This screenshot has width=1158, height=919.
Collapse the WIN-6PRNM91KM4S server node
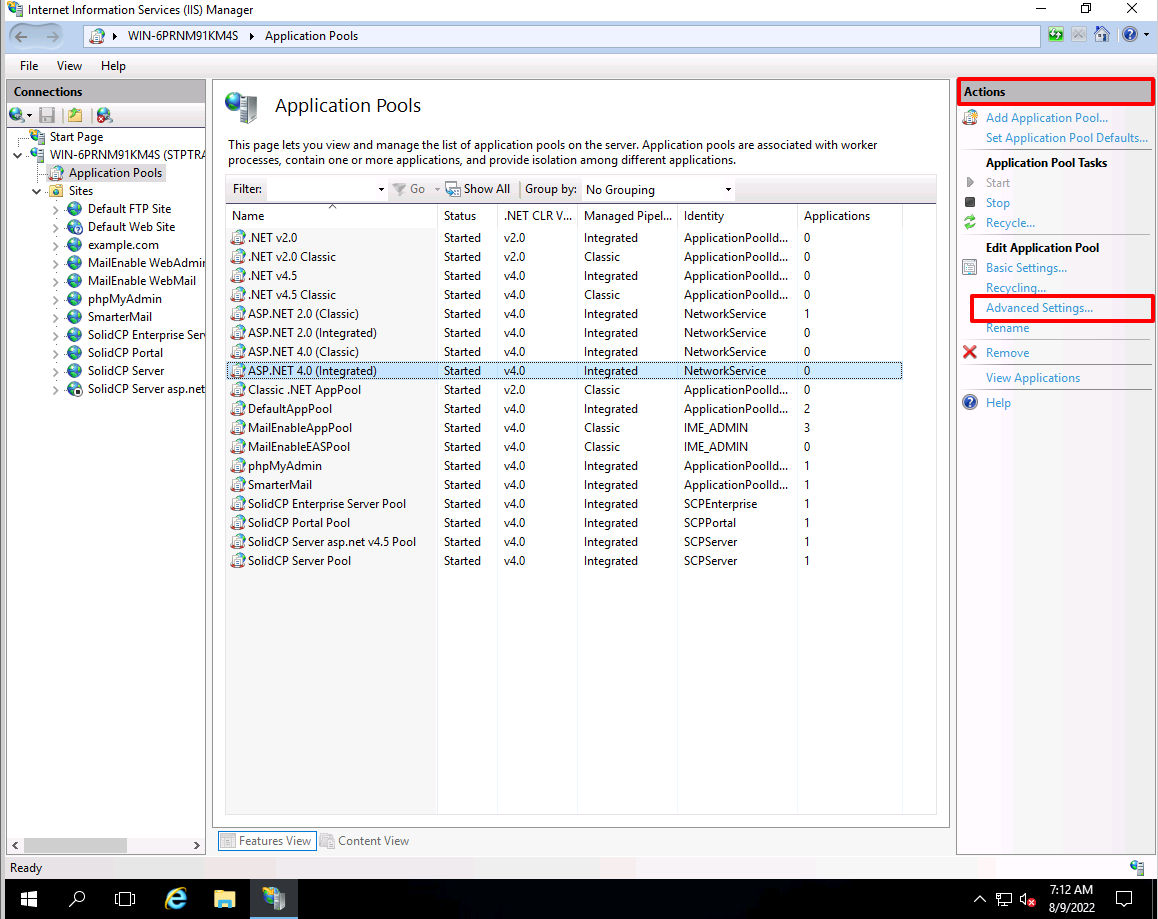pyautogui.click(x=18, y=155)
